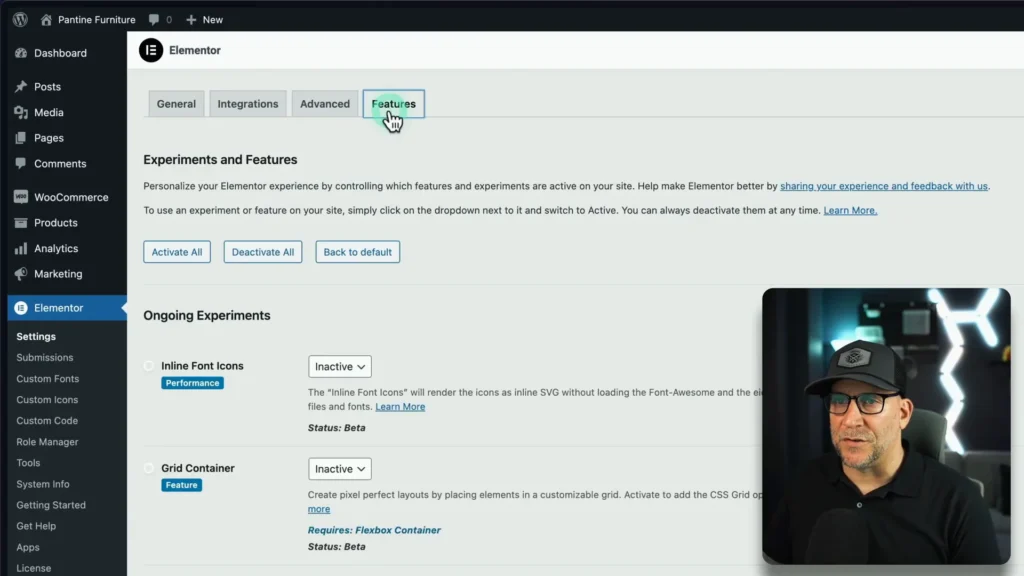
Task: Open sharing your experience and feedback link
Action: [x=884, y=186]
